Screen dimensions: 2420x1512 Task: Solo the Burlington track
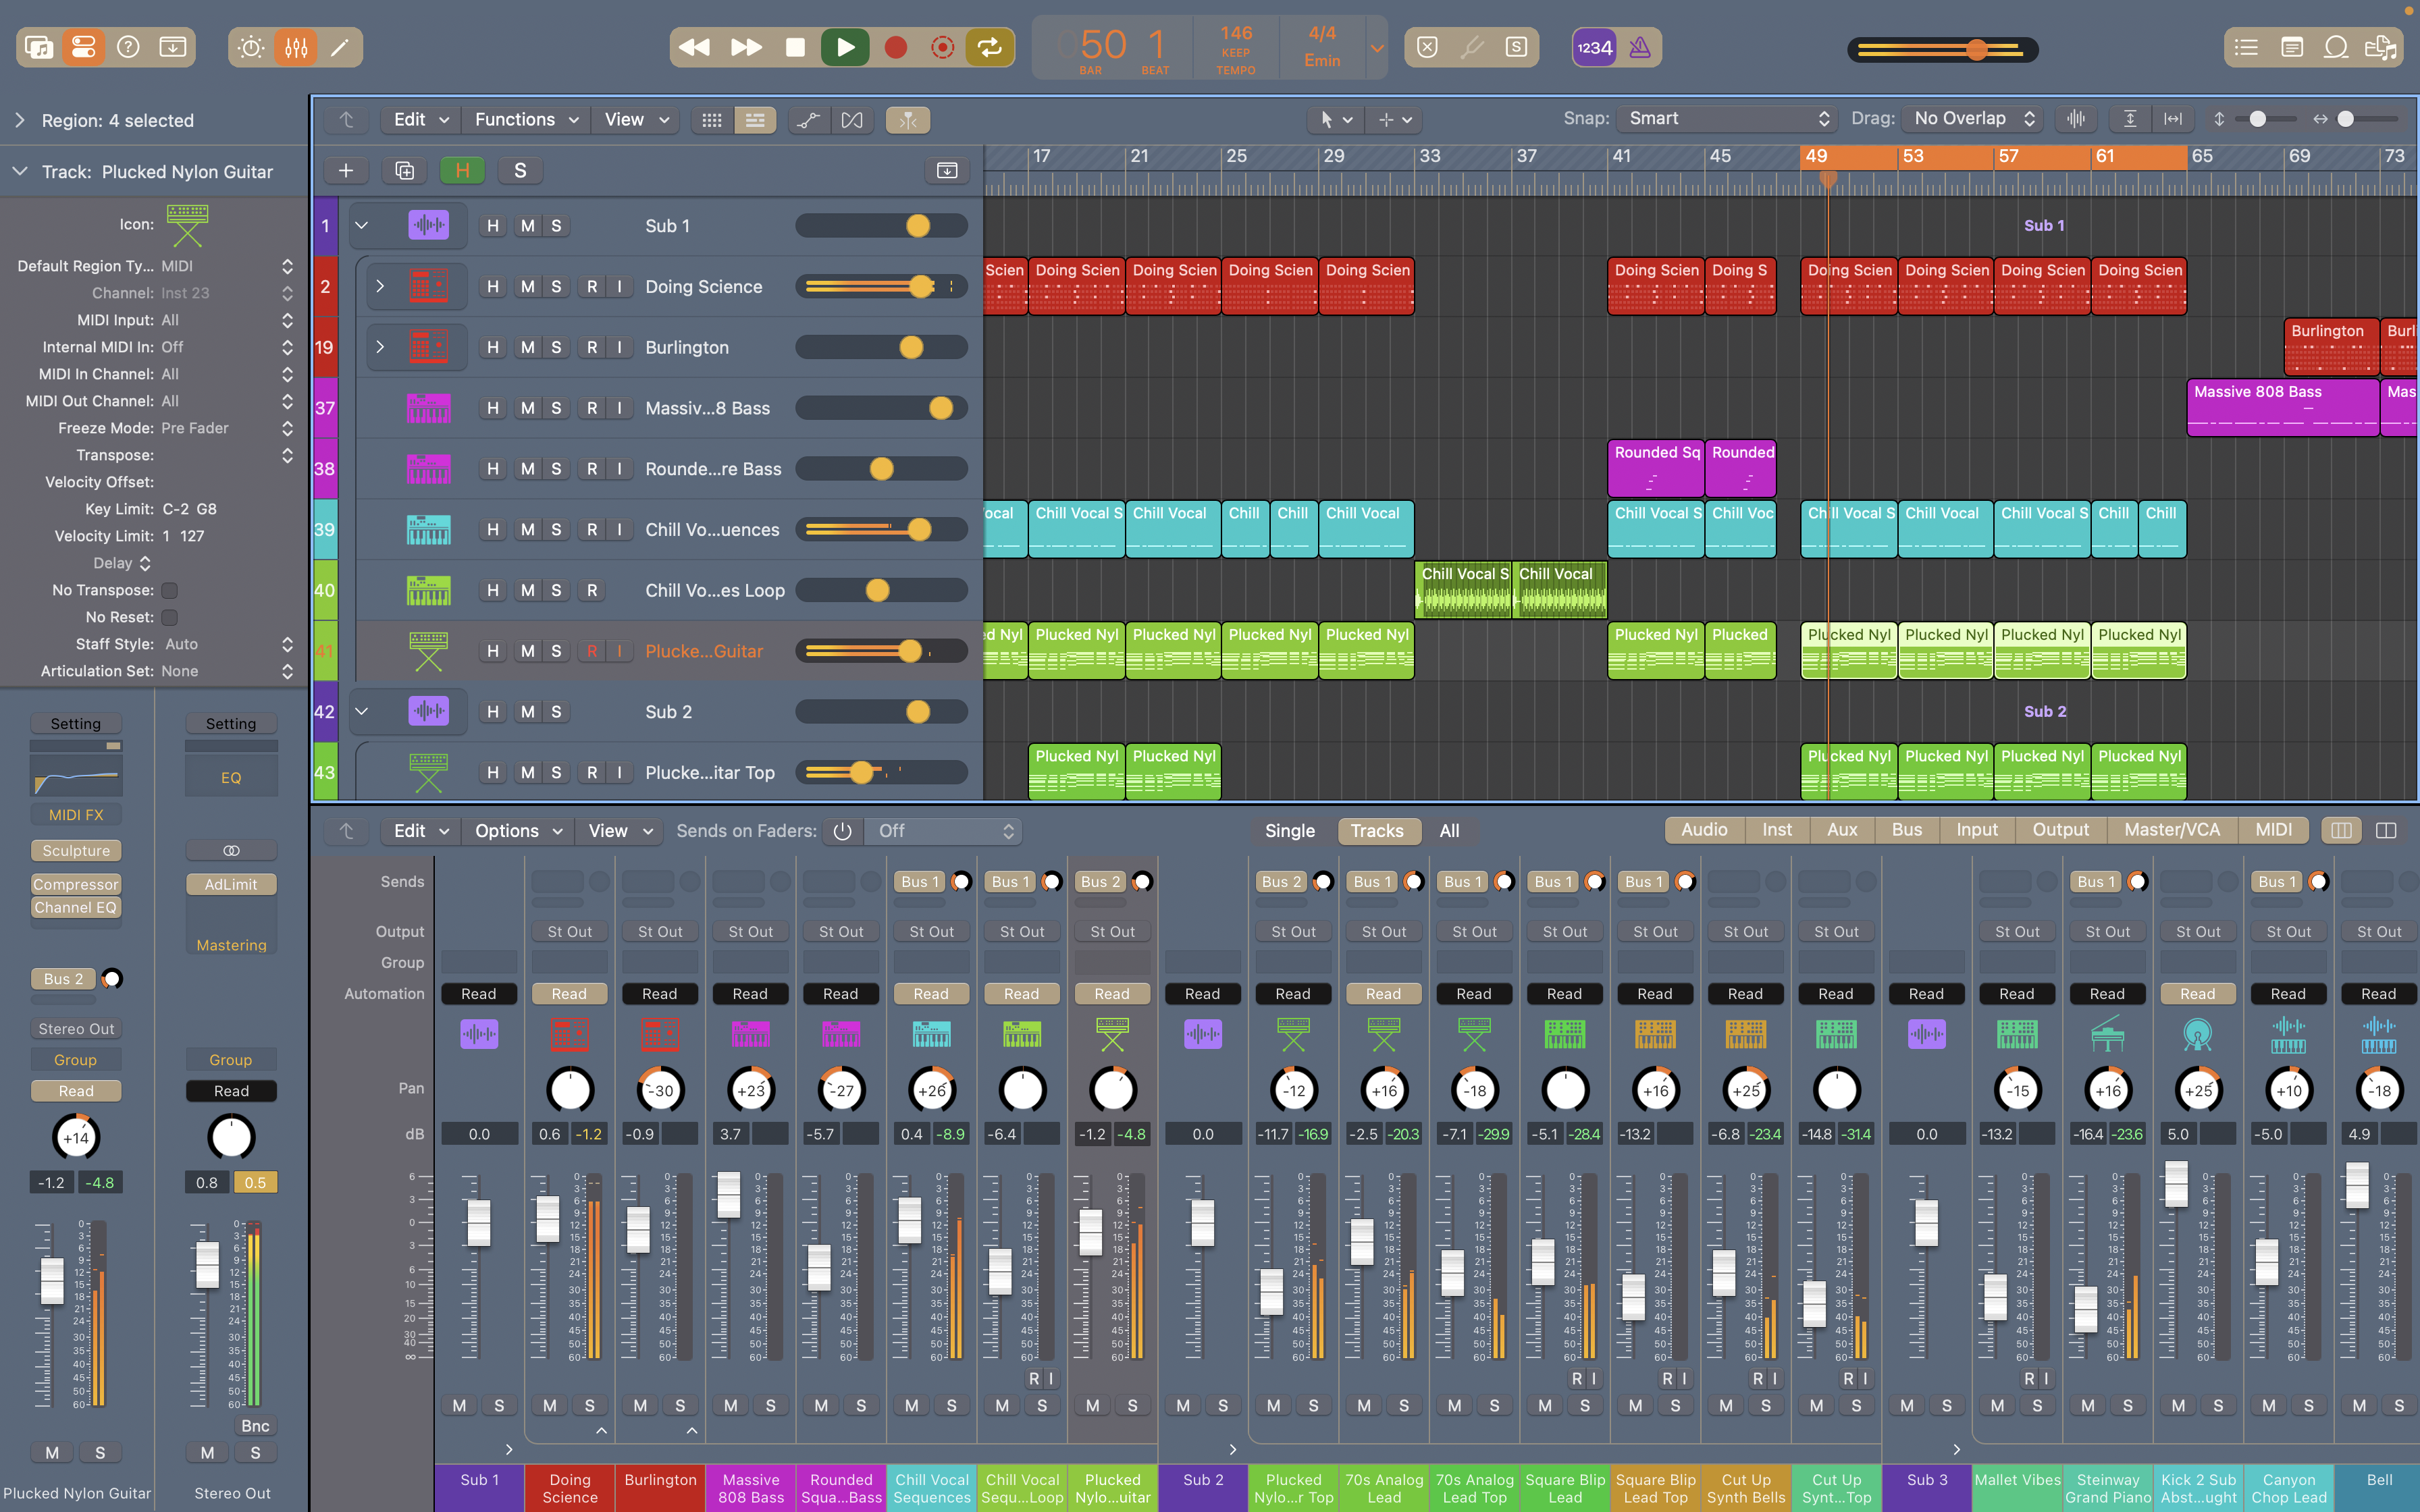click(x=556, y=348)
